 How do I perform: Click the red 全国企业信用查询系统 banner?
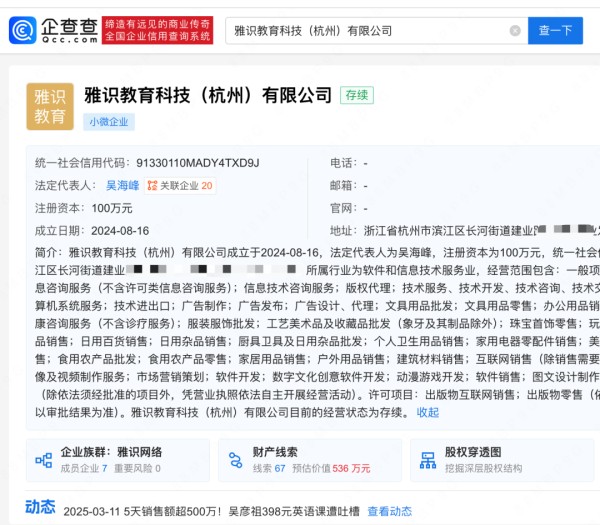click(157, 30)
